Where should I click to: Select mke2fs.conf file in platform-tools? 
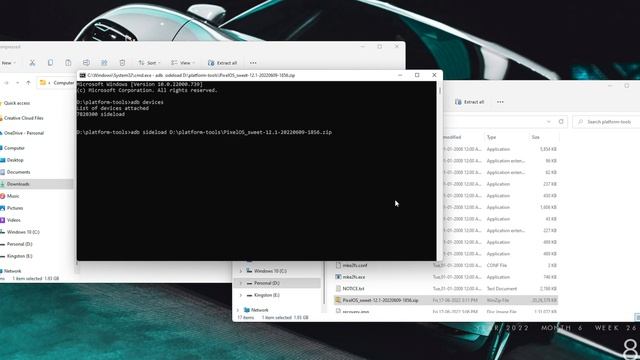click(354, 265)
